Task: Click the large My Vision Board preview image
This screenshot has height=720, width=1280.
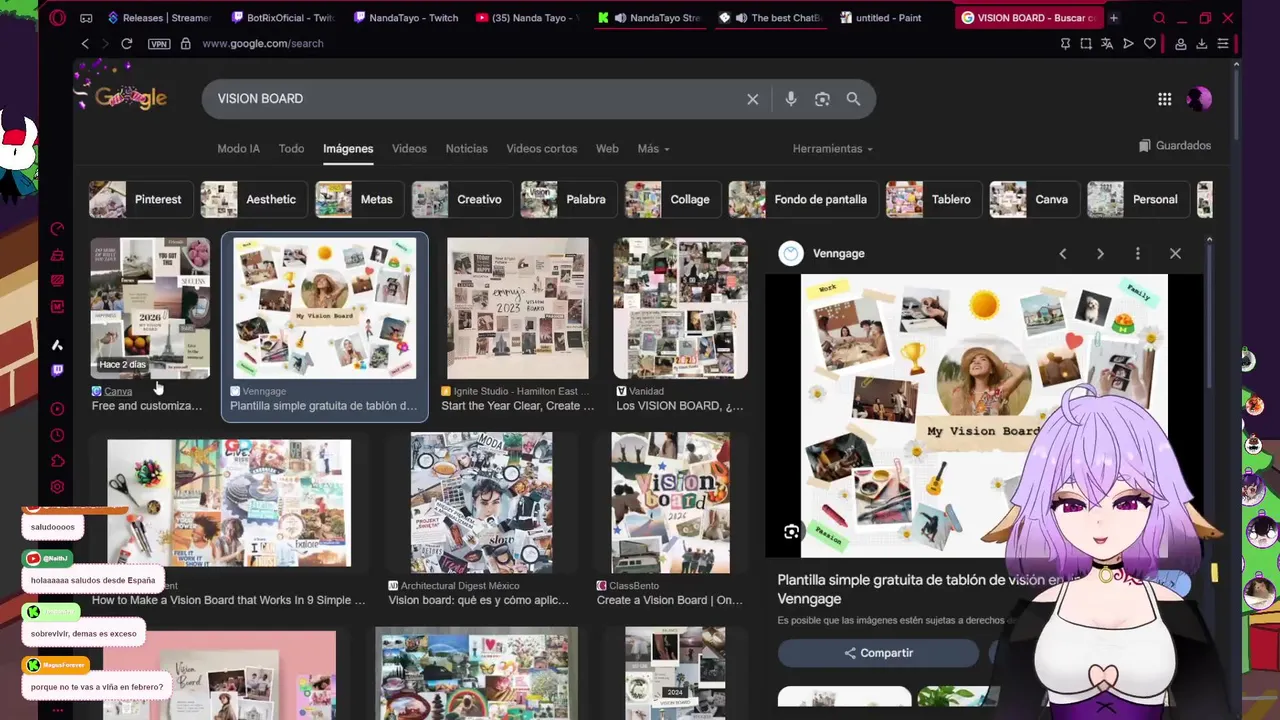Action: coord(984,415)
